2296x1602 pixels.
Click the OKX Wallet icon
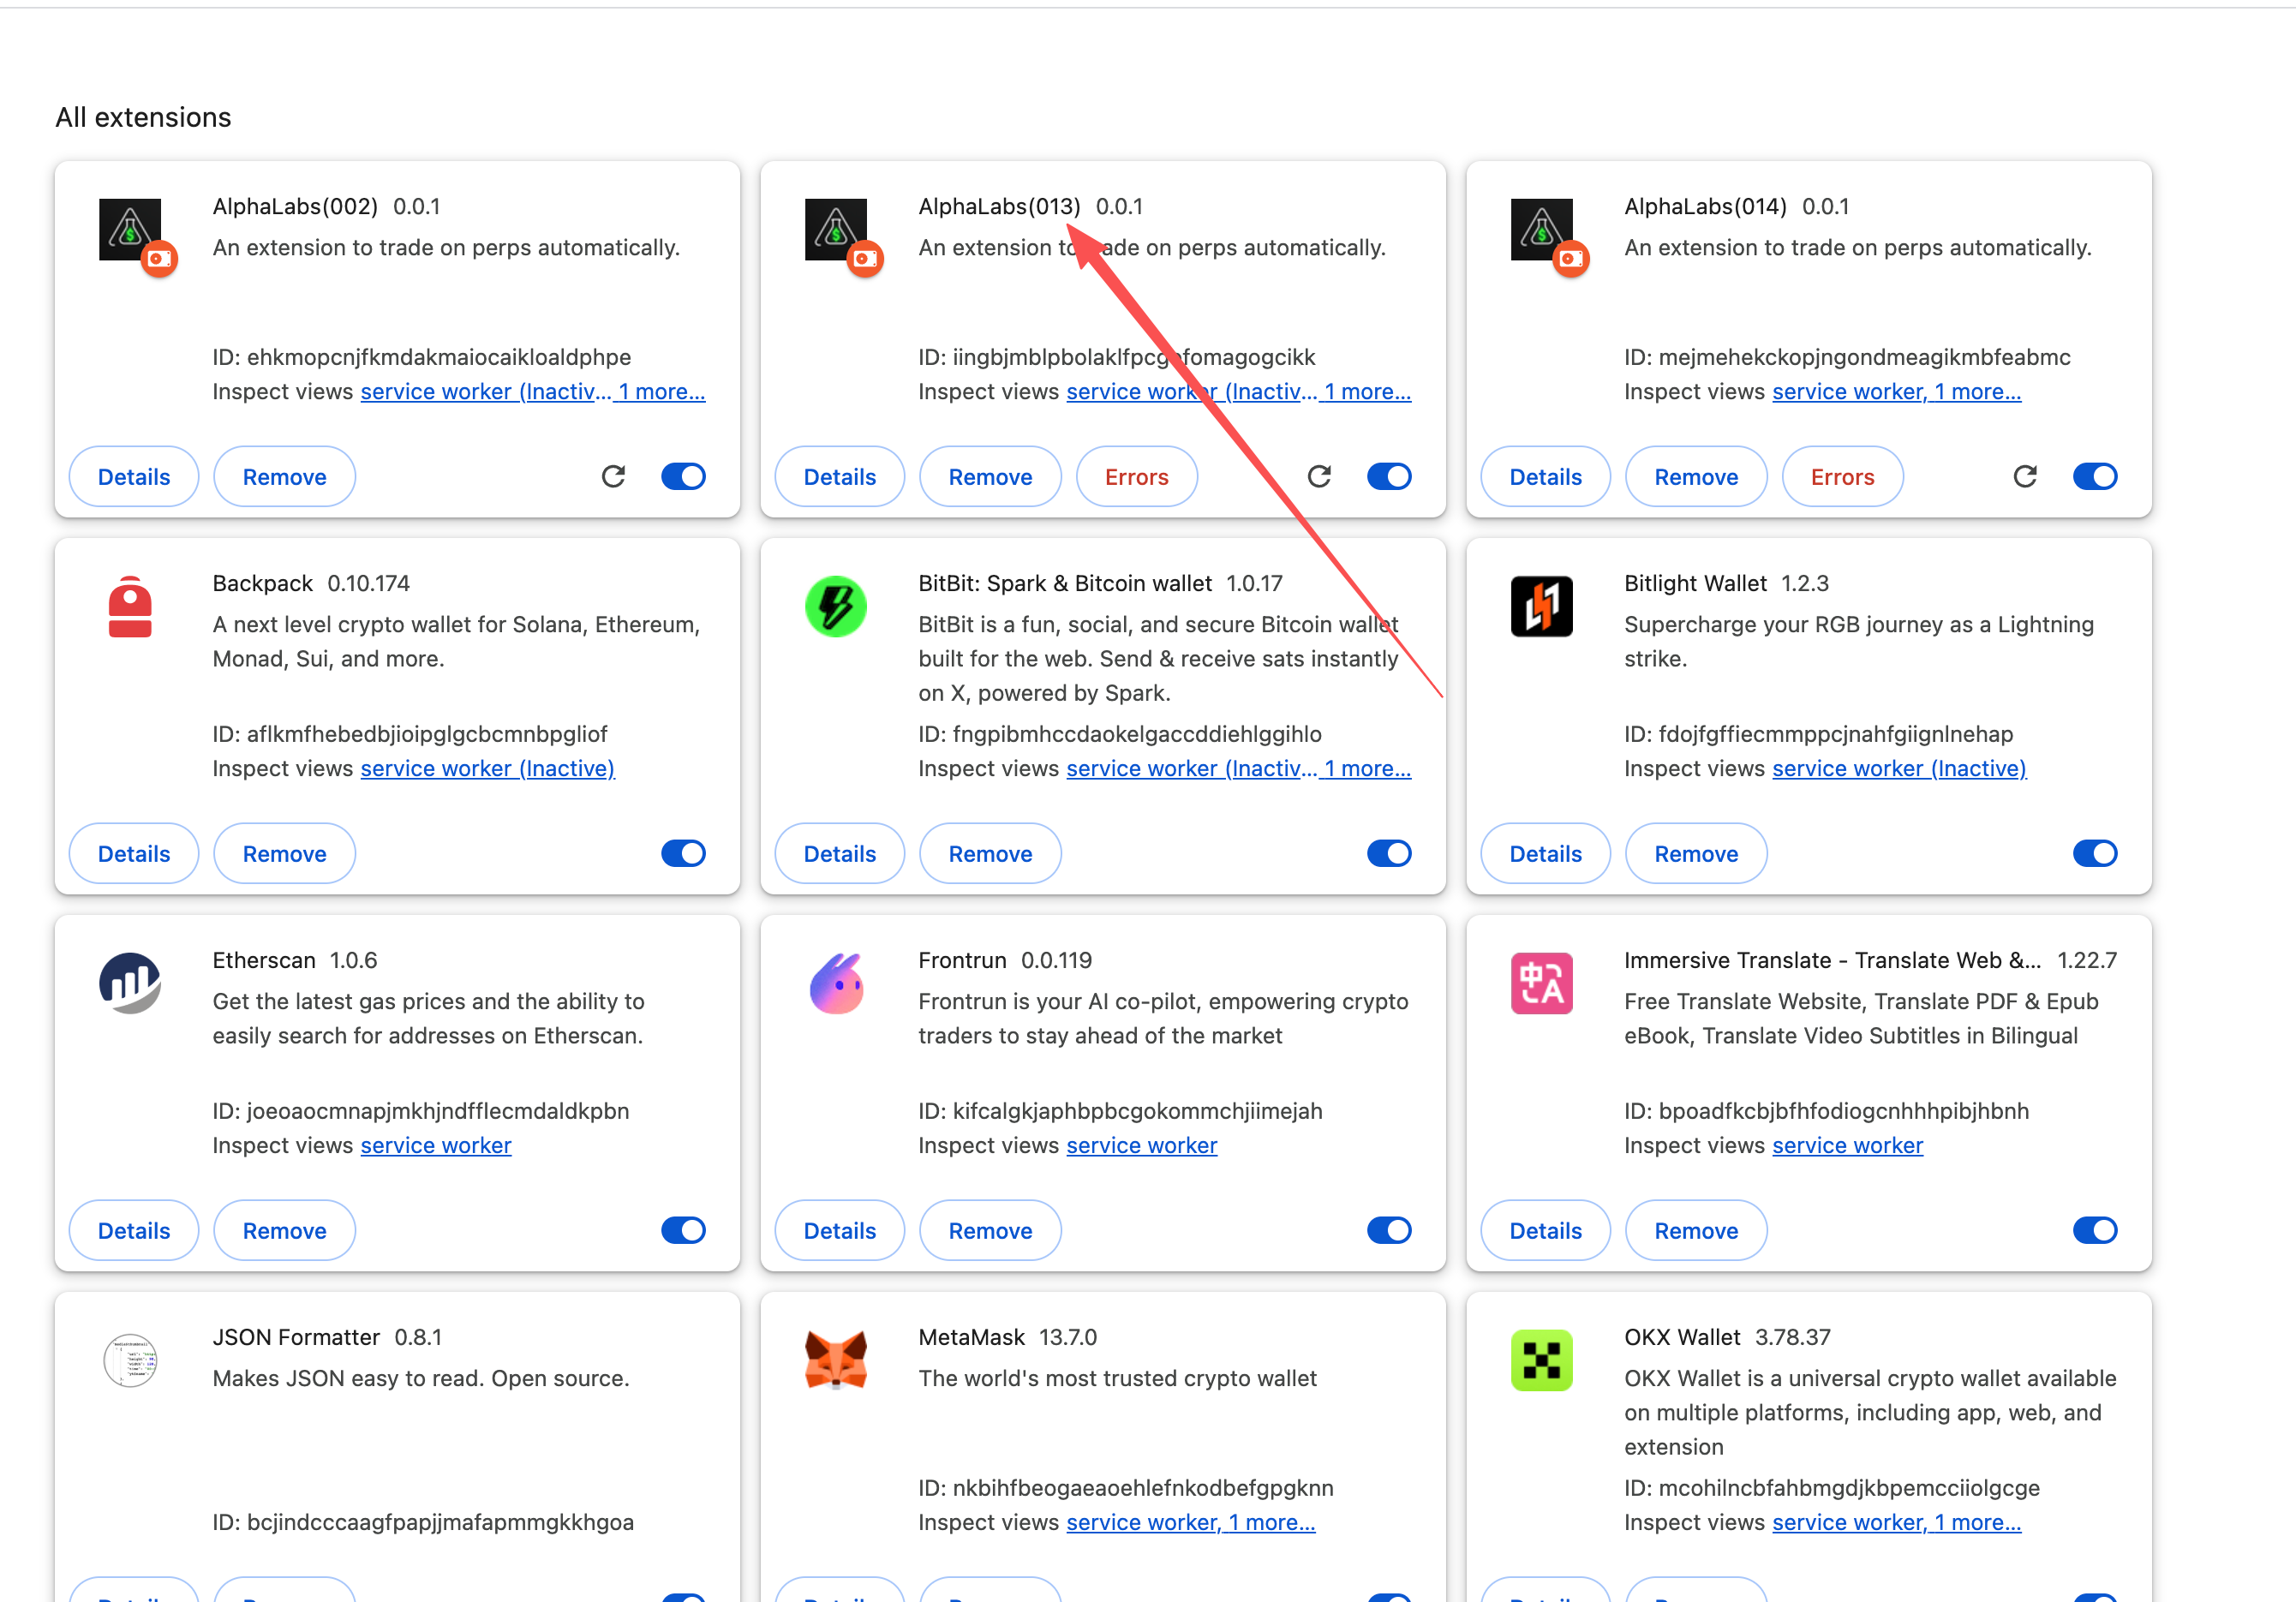click(1541, 1360)
